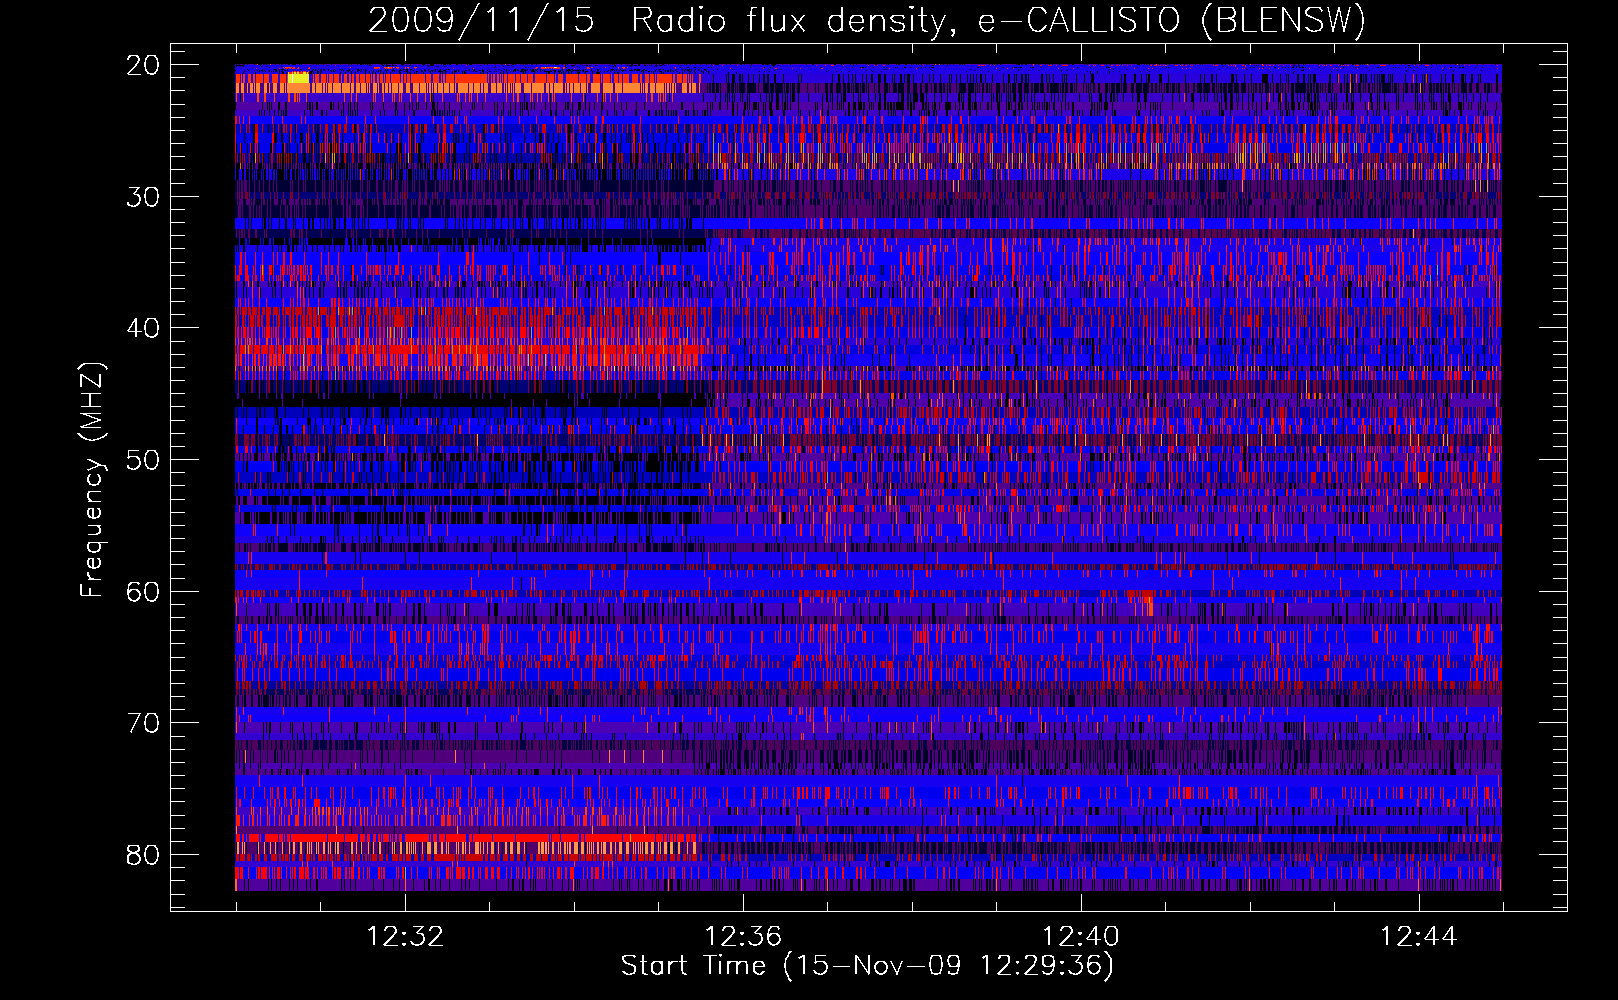This screenshot has height=1000, width=1618.
Task: Select the 12:36 time tick label
Action: (743, 937)
